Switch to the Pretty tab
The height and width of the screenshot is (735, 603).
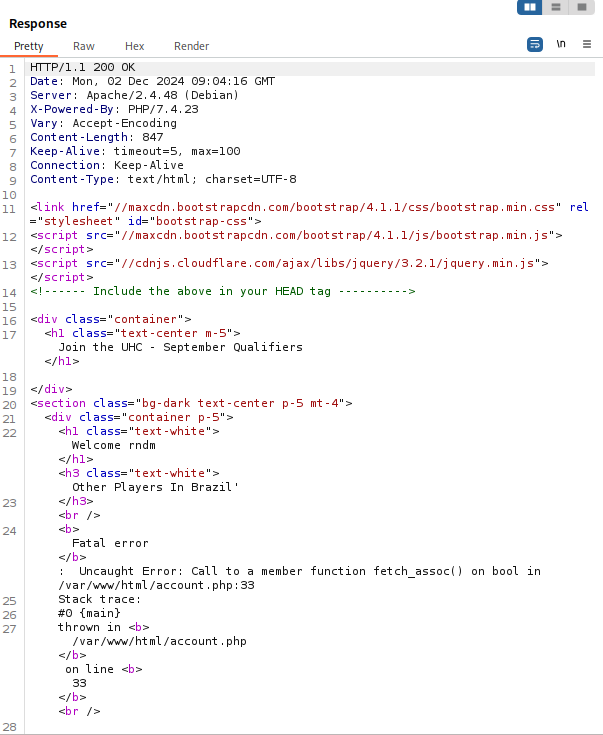tap(29, 46)
